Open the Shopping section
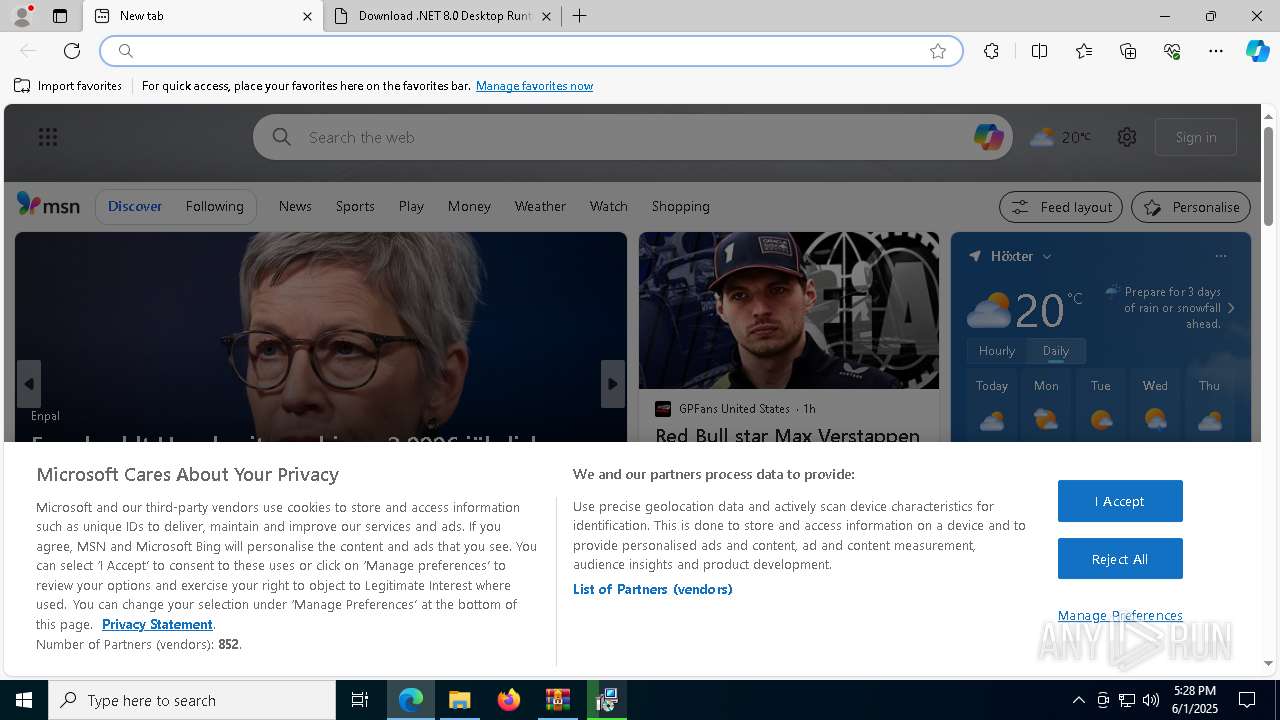Image resolution: width=1280 pixels, height=720 pixels. (680, 206)
